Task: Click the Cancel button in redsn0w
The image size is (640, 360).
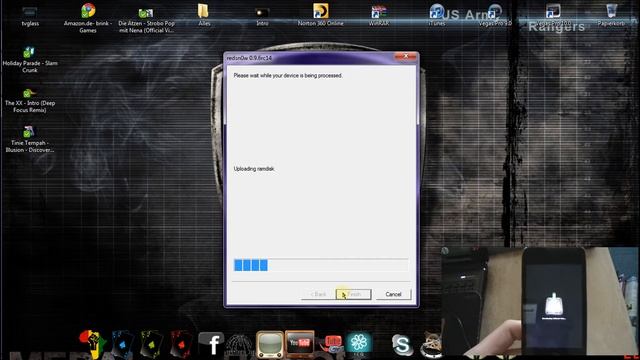Action: click(393, 294)
